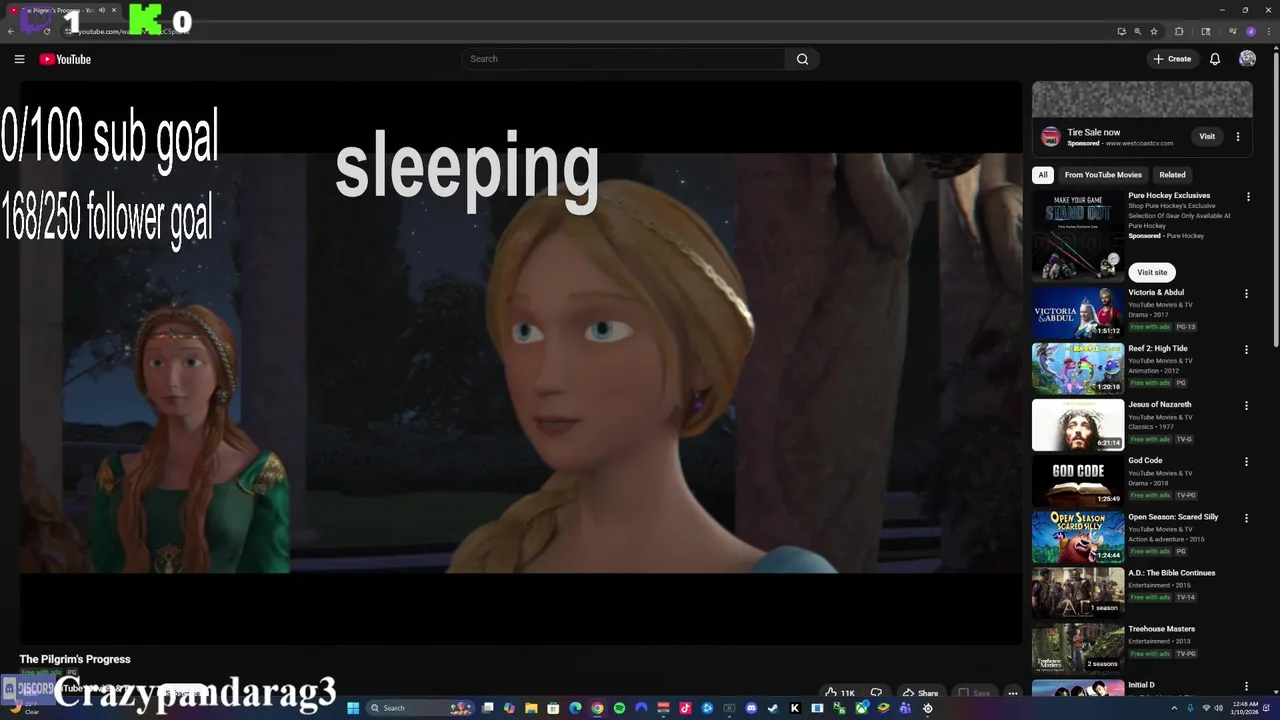Open Microsoft Store from taskbar
The height and width of the screenshot is (720, 1280).
click(553, 708)
